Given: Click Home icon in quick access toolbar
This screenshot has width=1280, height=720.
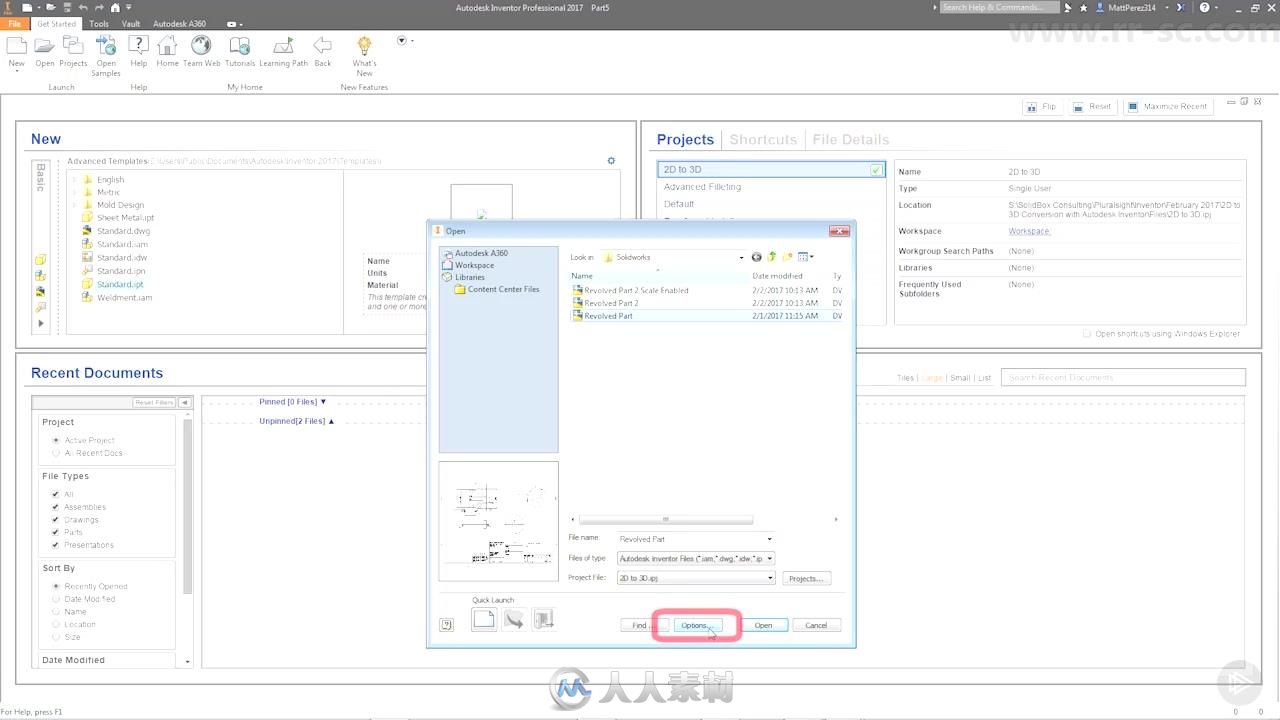Looking at the screenshot, I should tap(115, 7).
